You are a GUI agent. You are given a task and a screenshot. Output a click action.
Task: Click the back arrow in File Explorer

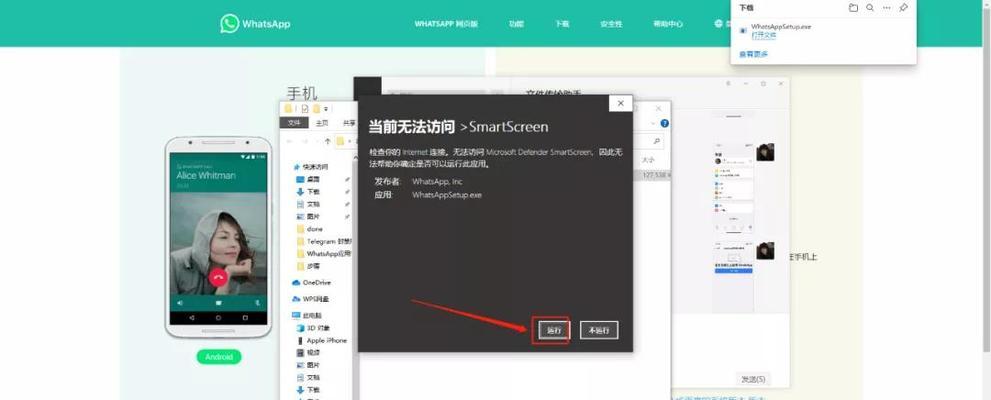(x=288, y=142)
